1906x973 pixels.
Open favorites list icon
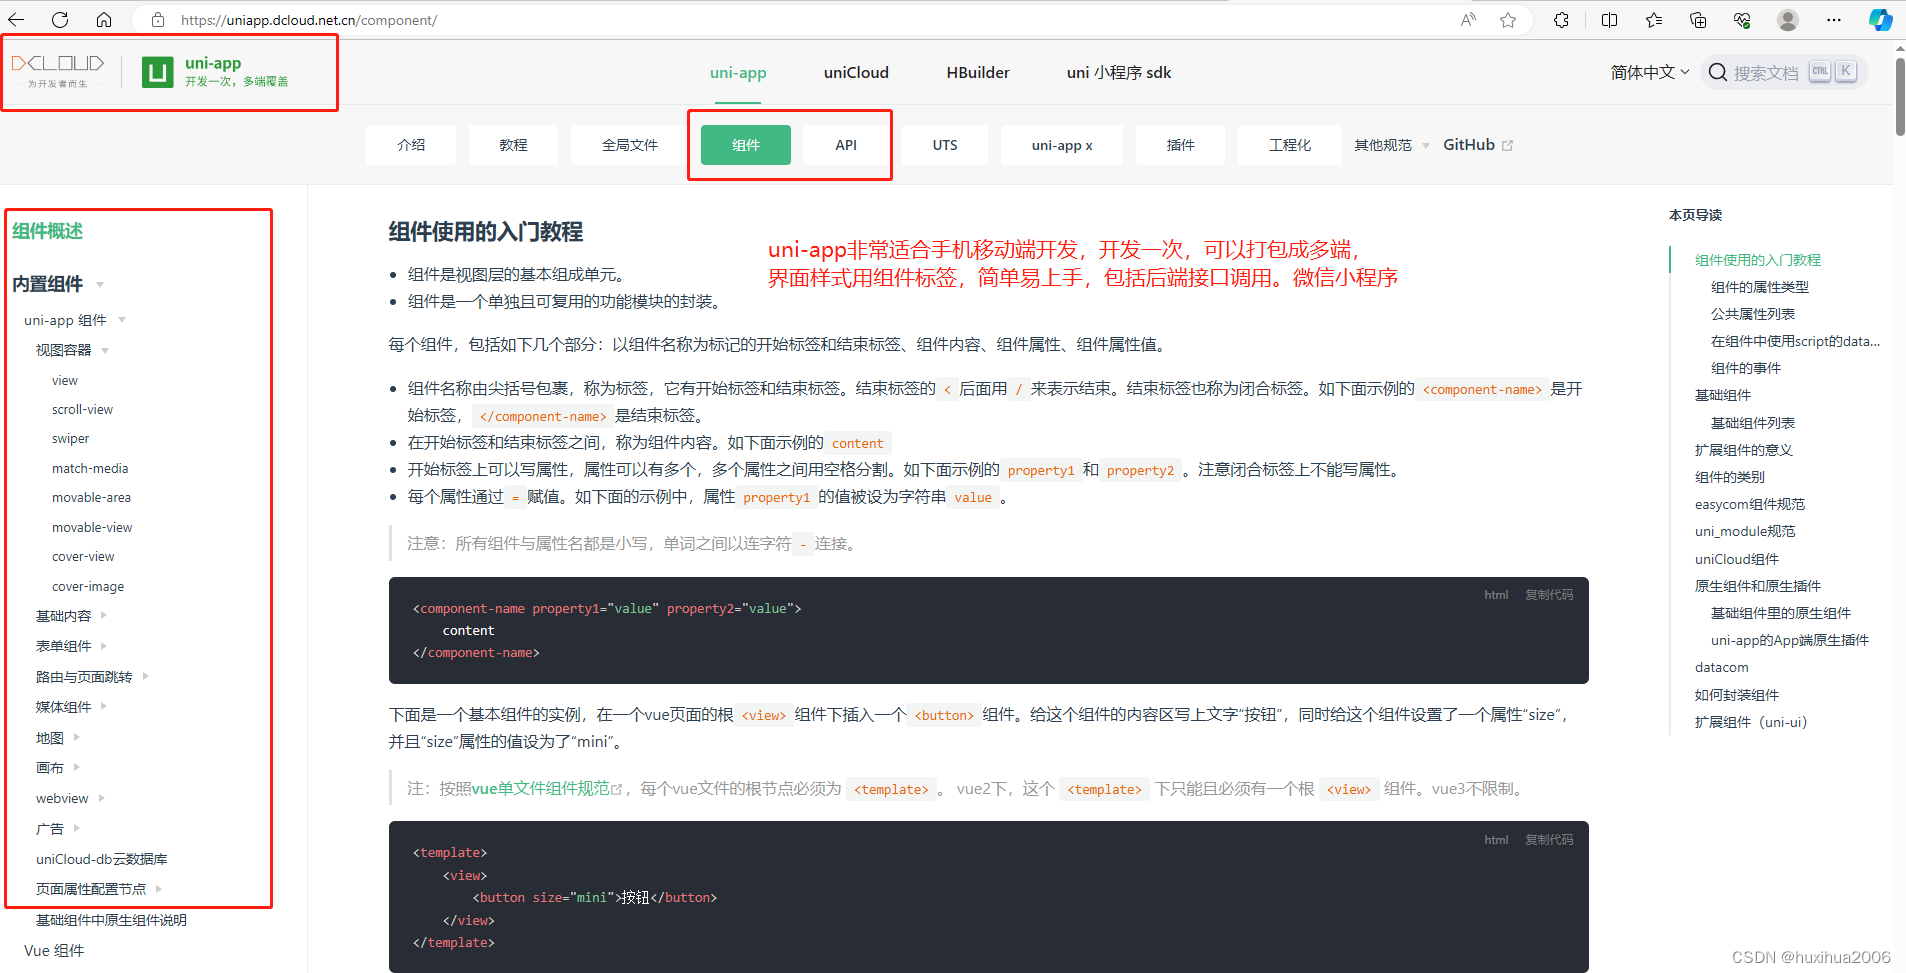point(1654,20)
